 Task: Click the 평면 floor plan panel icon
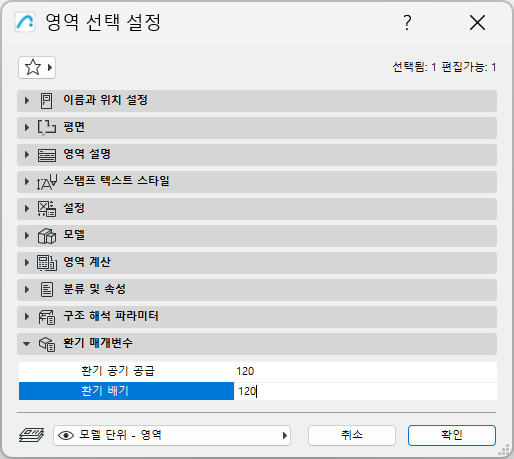coord(47,128)
